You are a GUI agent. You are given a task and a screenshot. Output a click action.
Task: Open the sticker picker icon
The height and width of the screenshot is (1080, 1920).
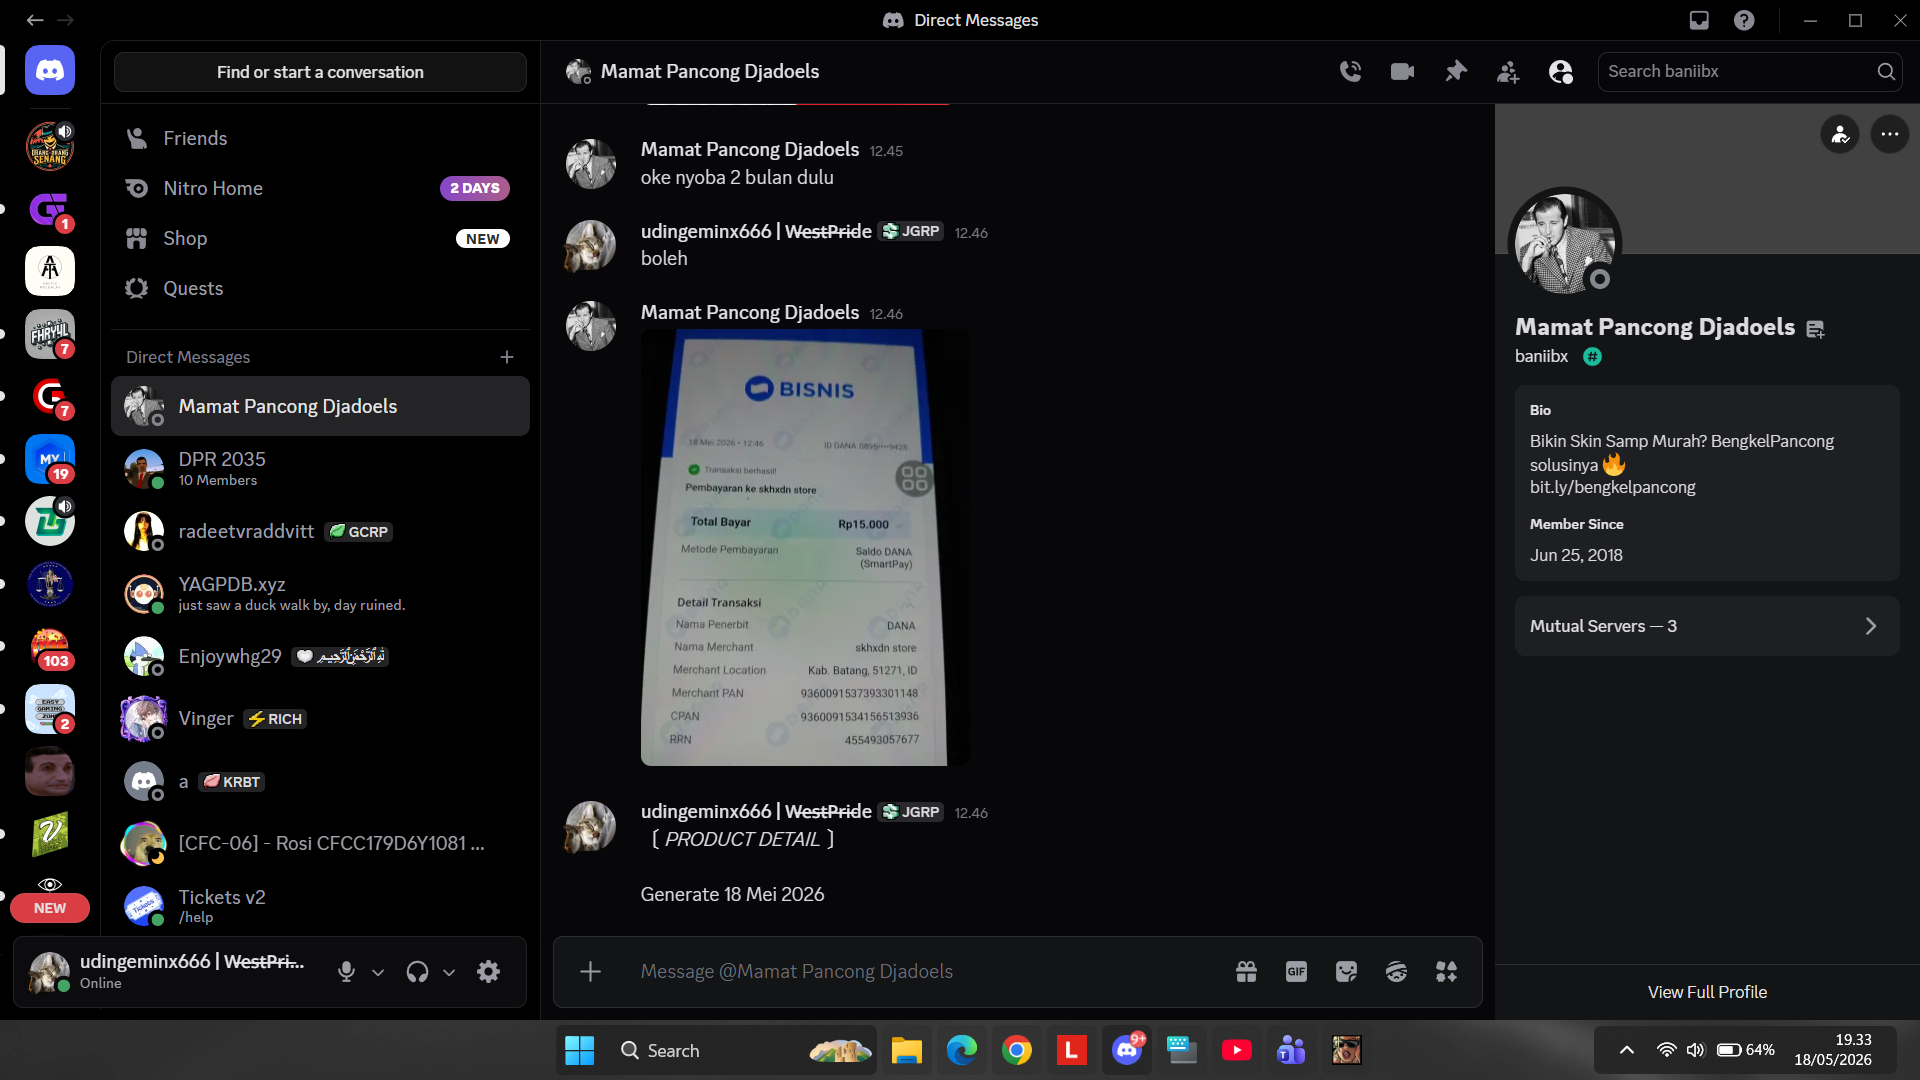[1346, 971]
